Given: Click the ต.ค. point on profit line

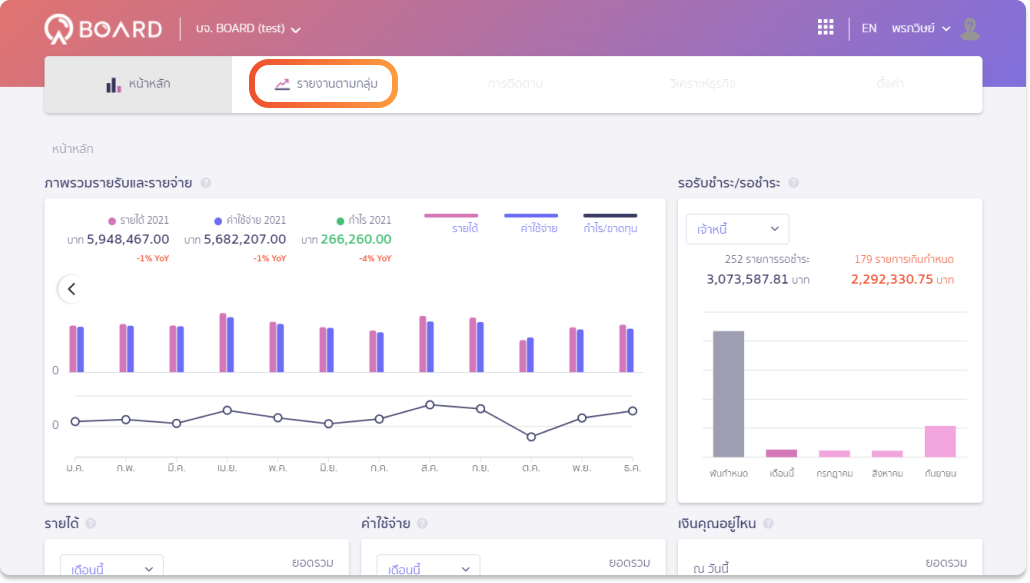Looking at the screenshot, I should [531, 437].
